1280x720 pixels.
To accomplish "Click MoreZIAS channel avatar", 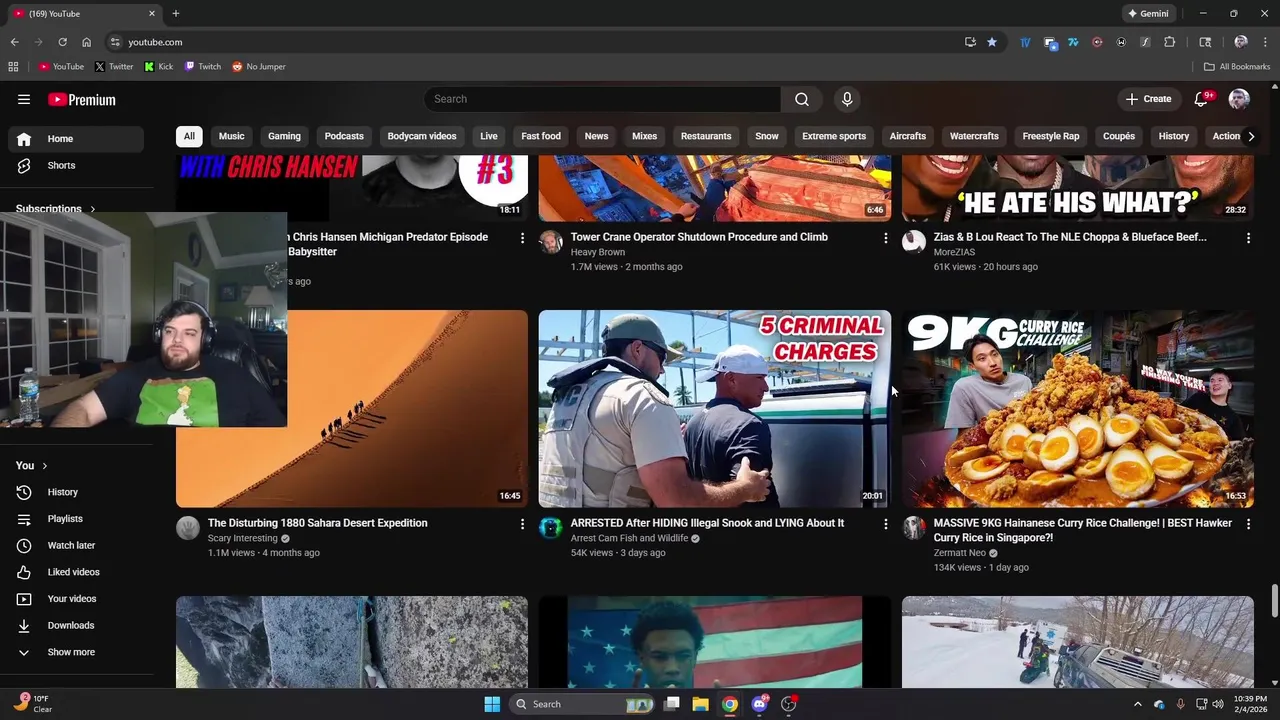I will coord(914,242).
